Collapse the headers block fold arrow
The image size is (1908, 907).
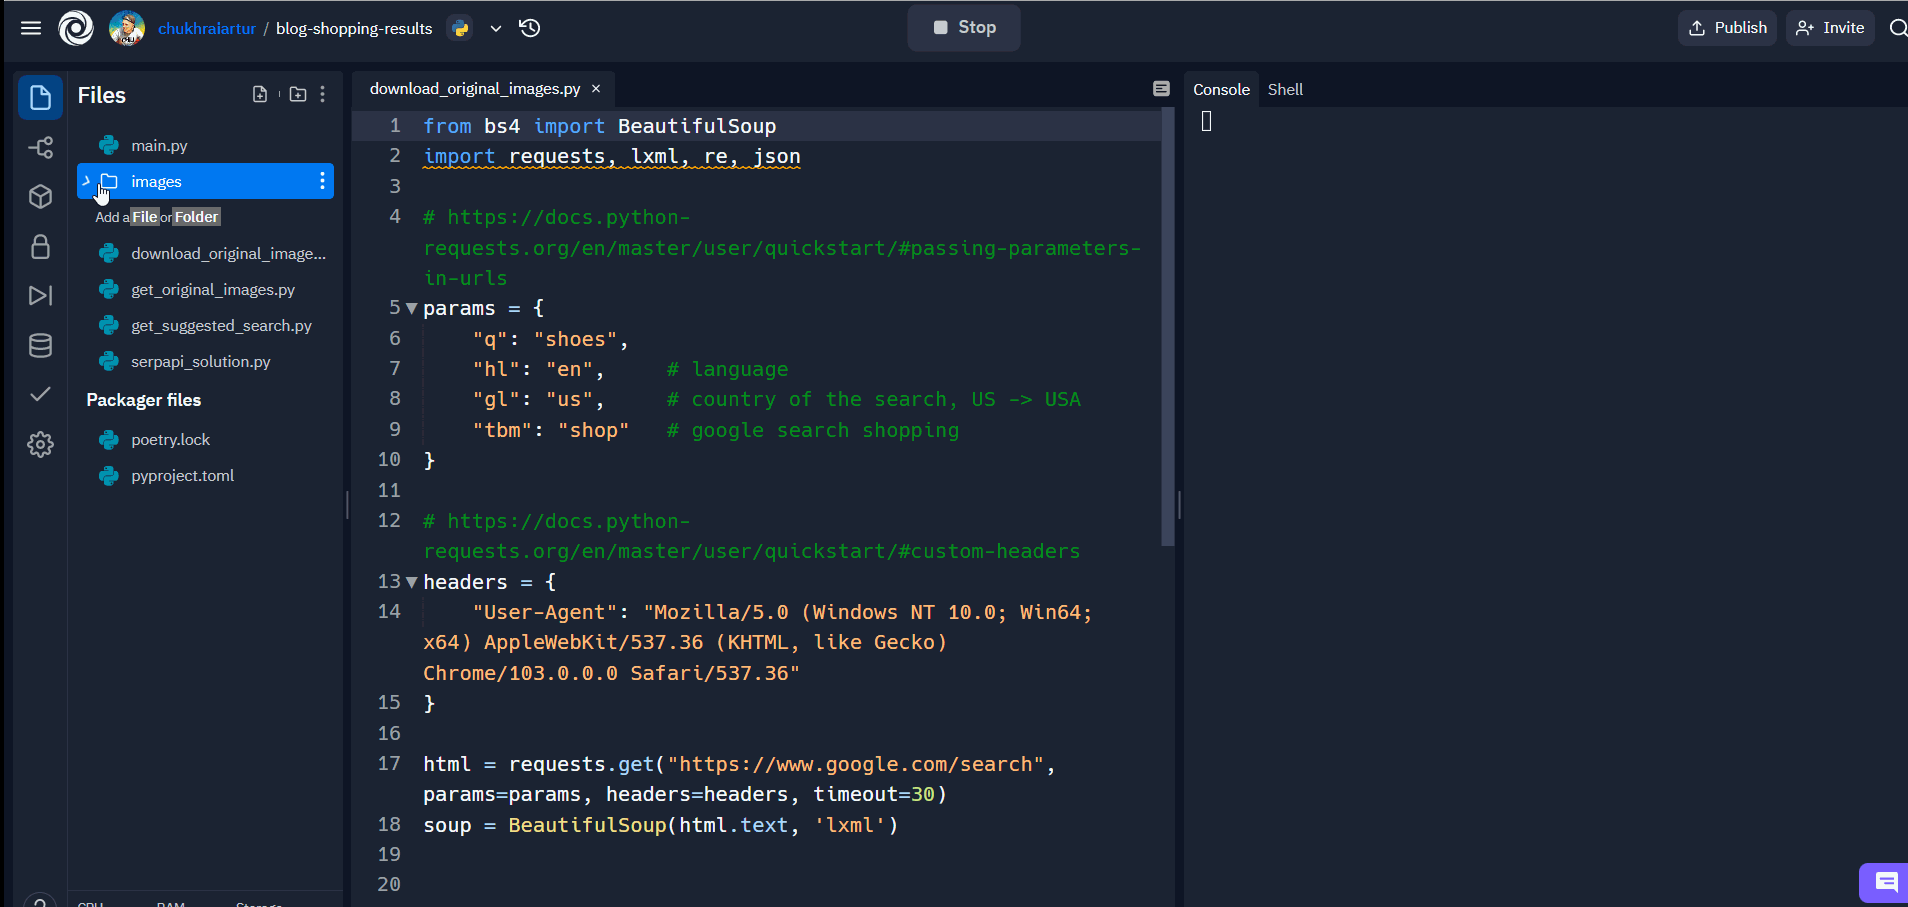point(411,582)
